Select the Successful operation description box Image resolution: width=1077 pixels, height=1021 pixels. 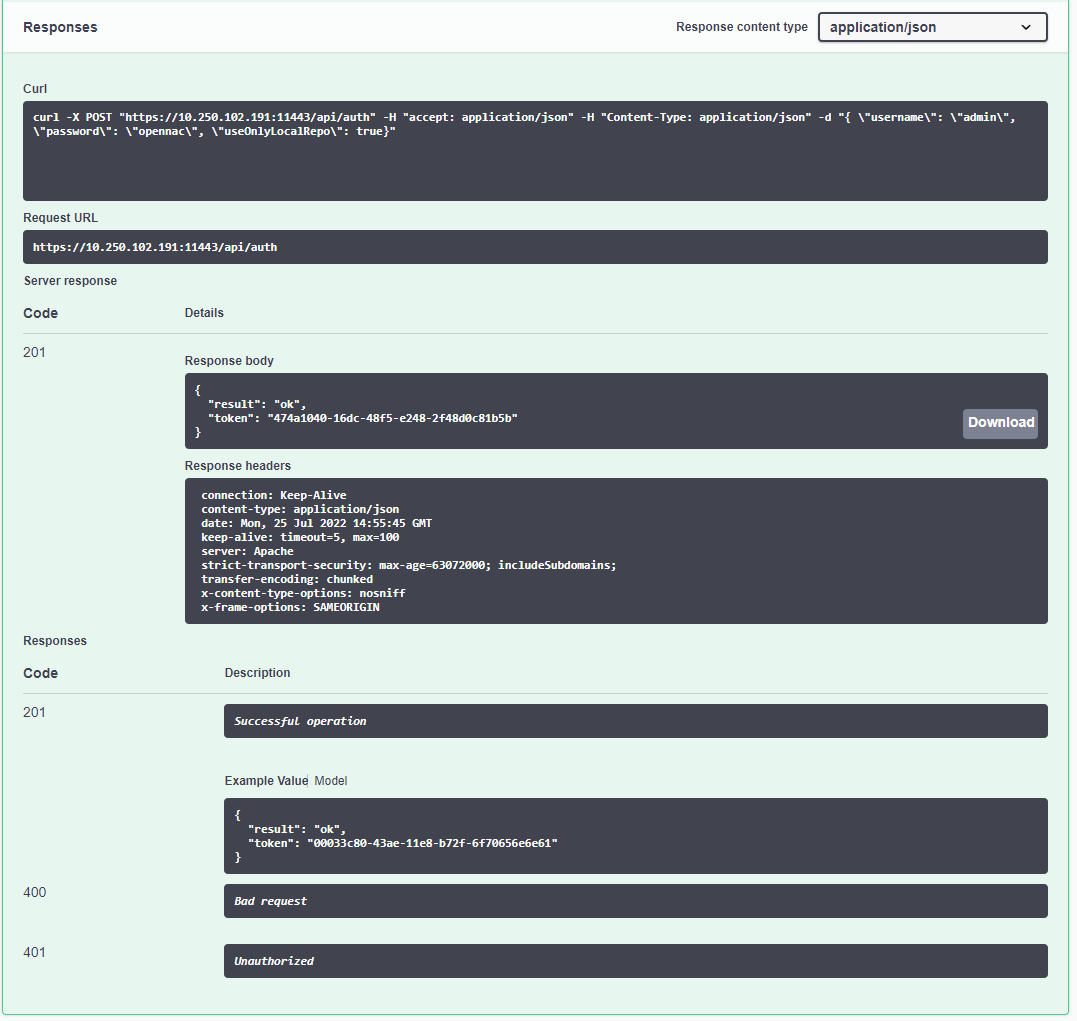tap(635, 721)
